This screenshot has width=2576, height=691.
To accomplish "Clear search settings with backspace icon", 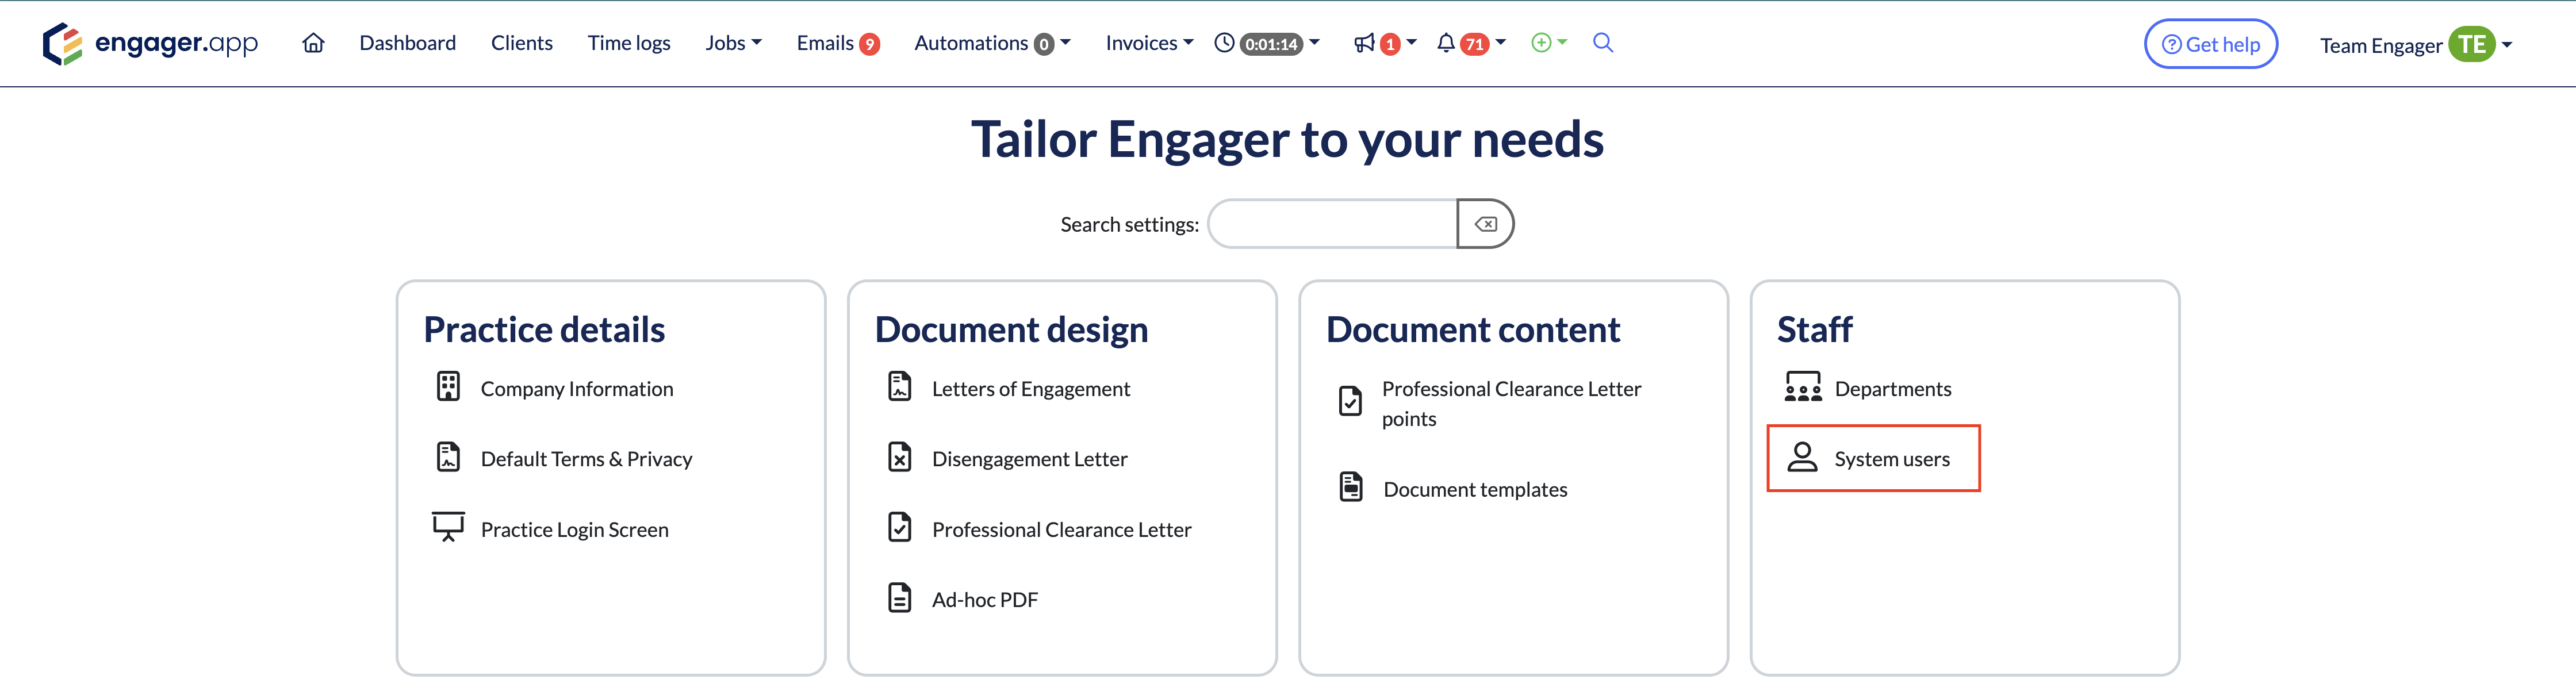I will tap(1485, 224).
